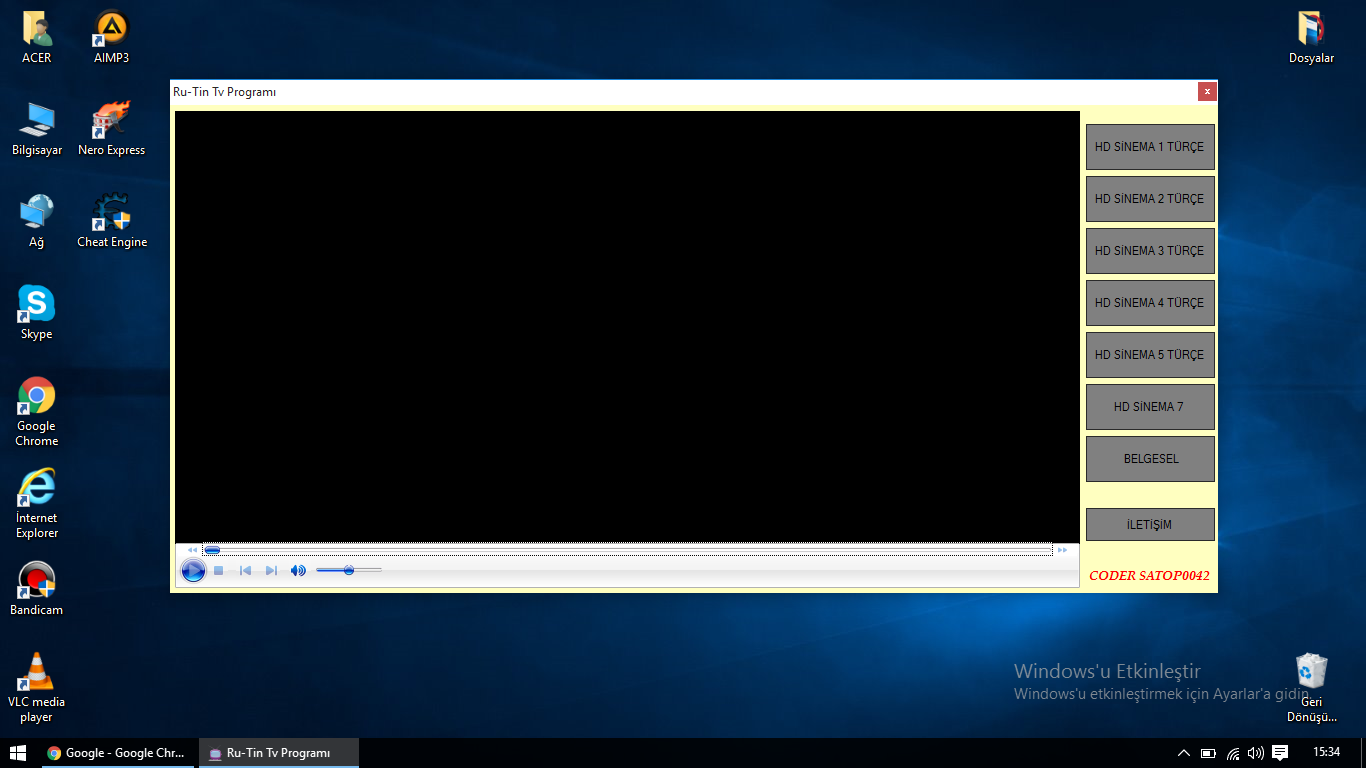
Task: Select the Skype desktop shortcut
Action: (x=37, y=314)
